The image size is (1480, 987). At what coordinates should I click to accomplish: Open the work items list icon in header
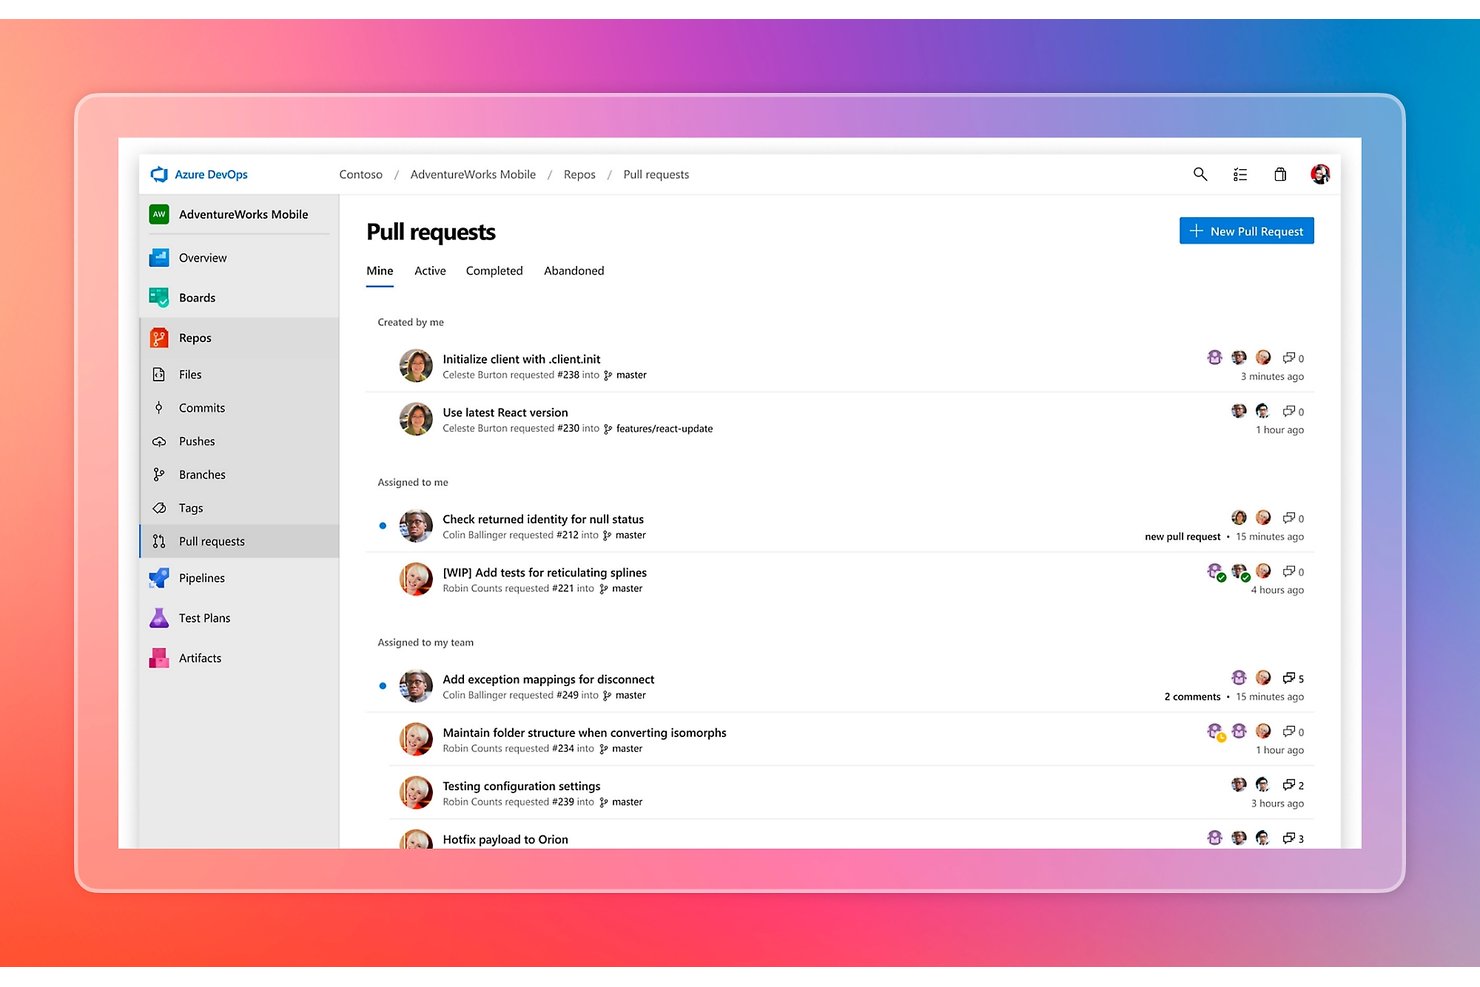(1240, 174)
